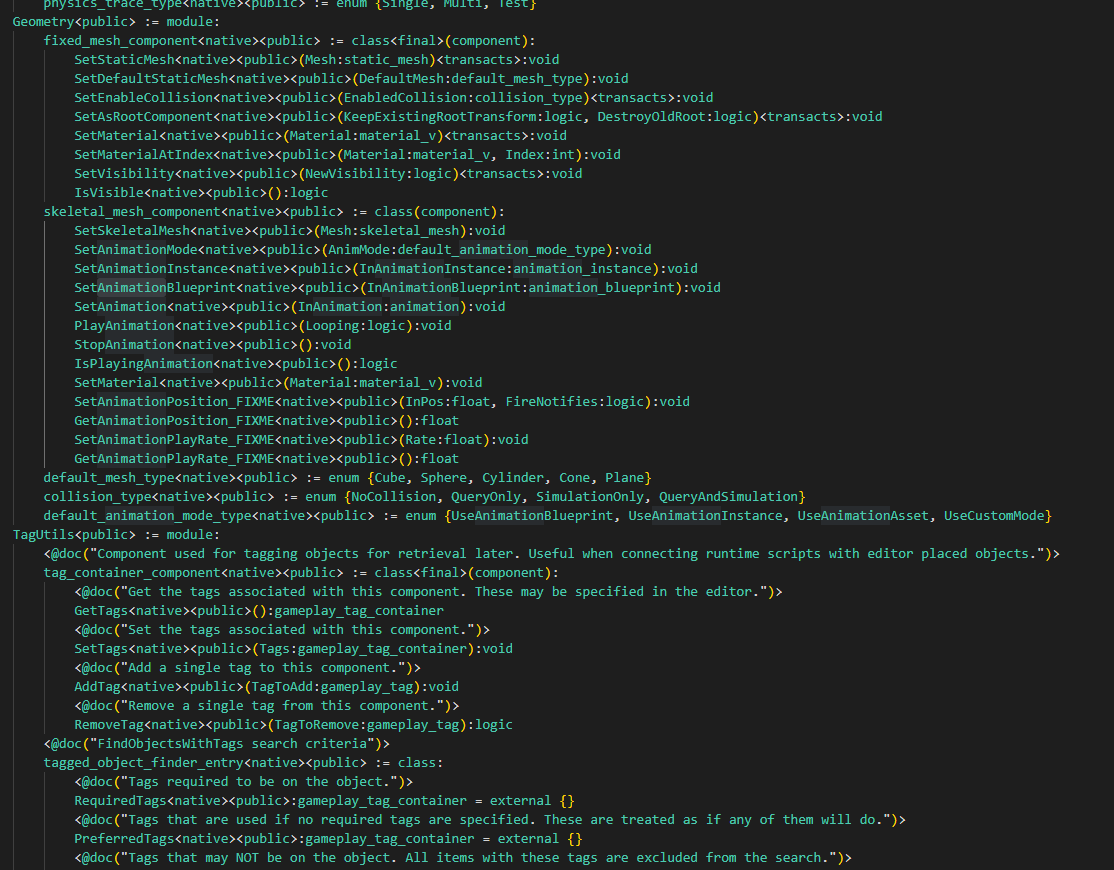Click the default_mesh_type enum line
Screen dimensions: 1114x870
347,478
